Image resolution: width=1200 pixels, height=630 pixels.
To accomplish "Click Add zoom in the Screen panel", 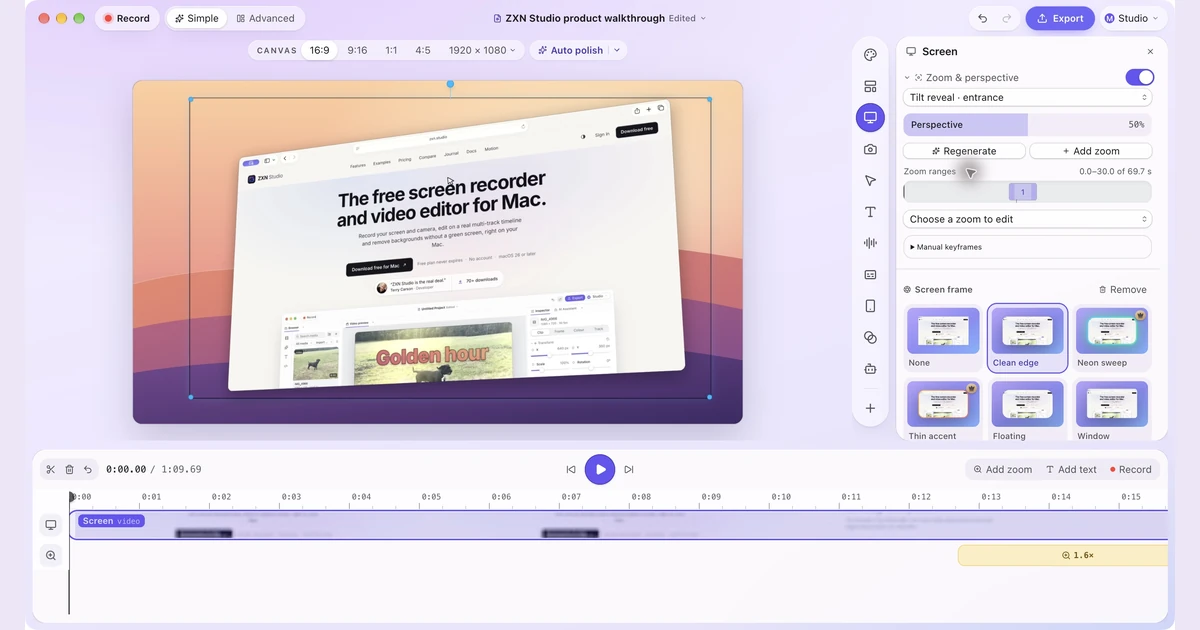I will [x=1091, y=151].
